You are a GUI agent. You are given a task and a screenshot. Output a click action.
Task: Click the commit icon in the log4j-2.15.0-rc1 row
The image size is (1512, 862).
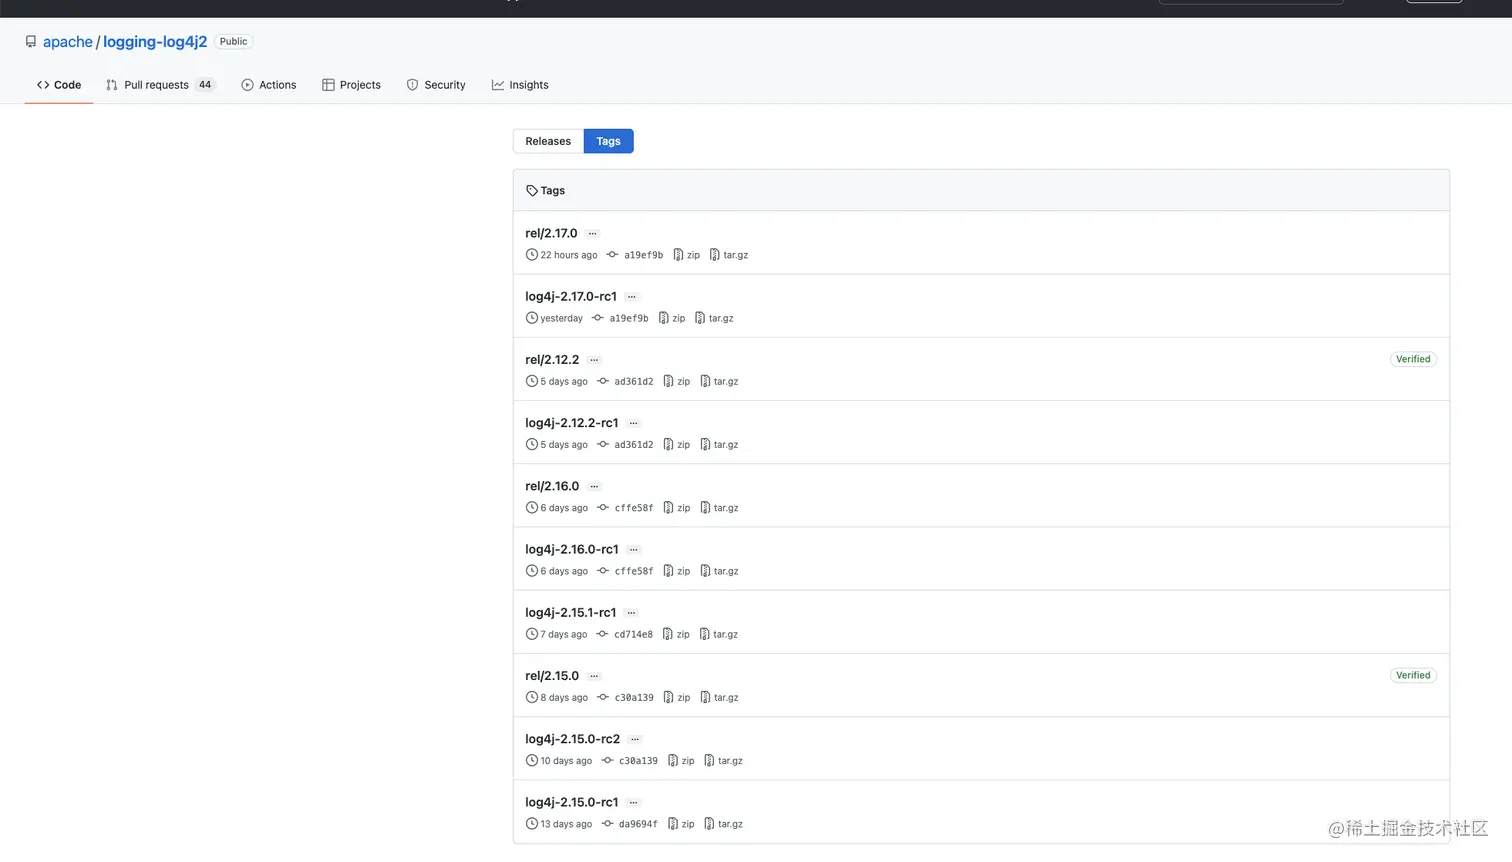tap(607, 824)
